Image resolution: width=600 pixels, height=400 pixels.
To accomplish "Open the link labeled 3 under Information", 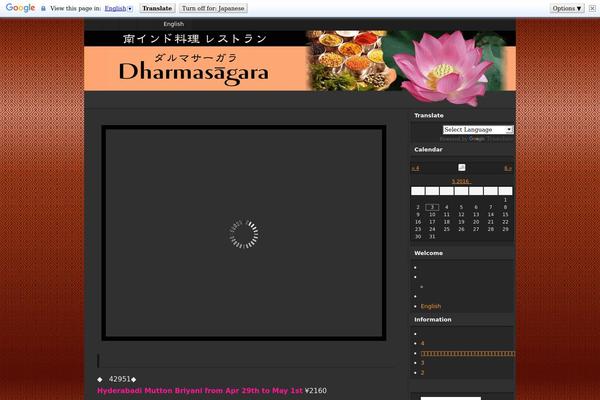I will 422,362.
